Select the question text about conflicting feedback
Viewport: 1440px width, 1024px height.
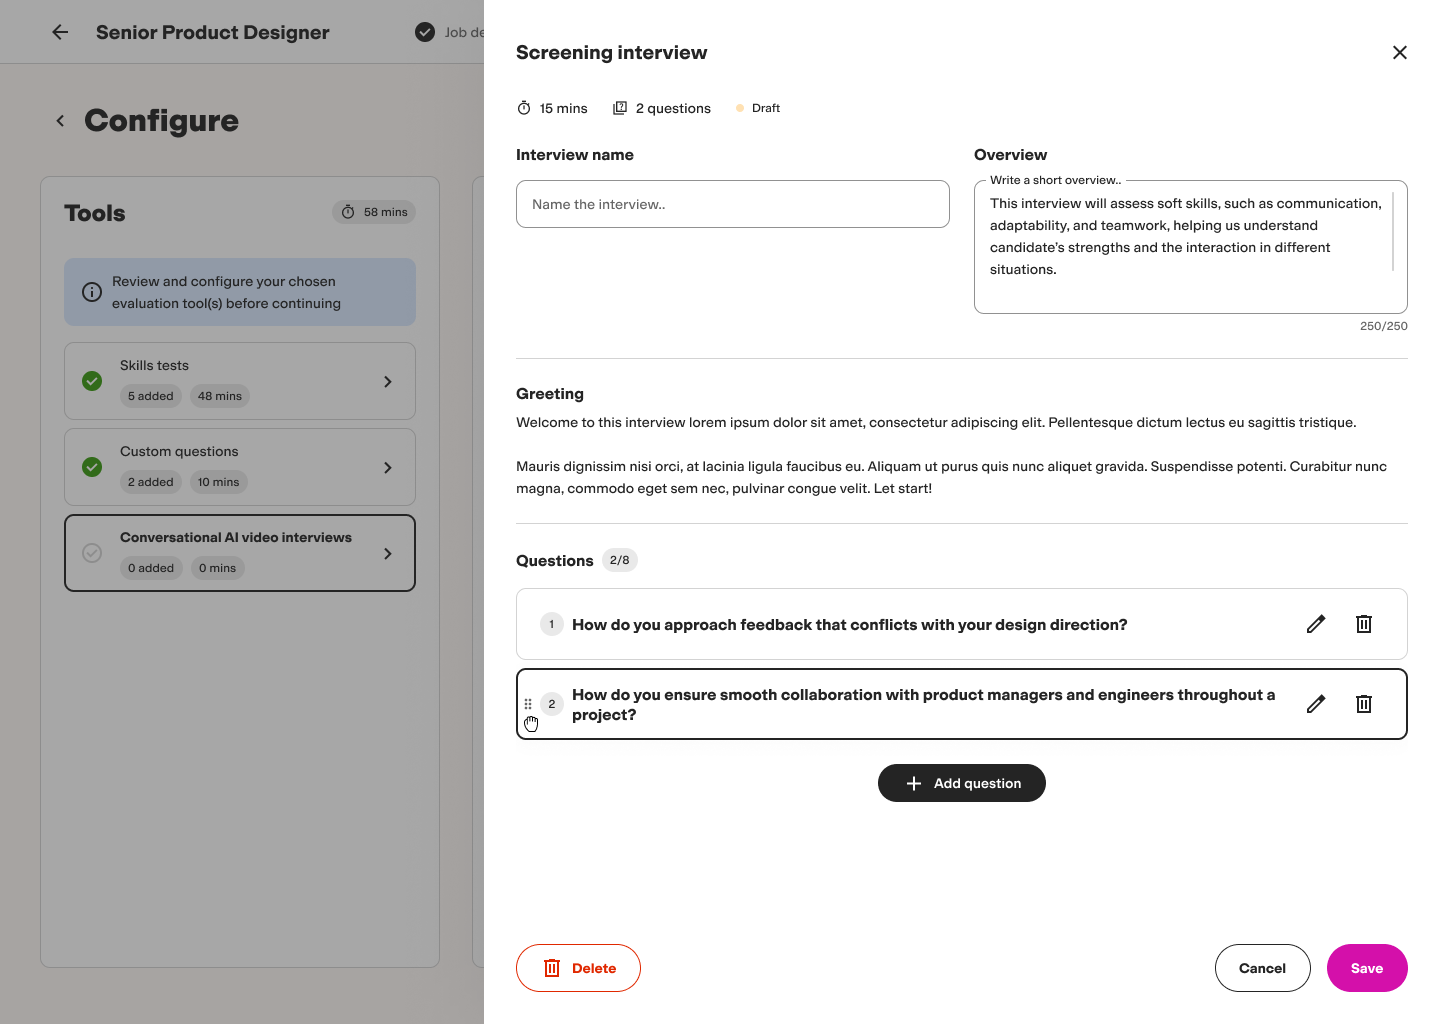click(850, 624)
